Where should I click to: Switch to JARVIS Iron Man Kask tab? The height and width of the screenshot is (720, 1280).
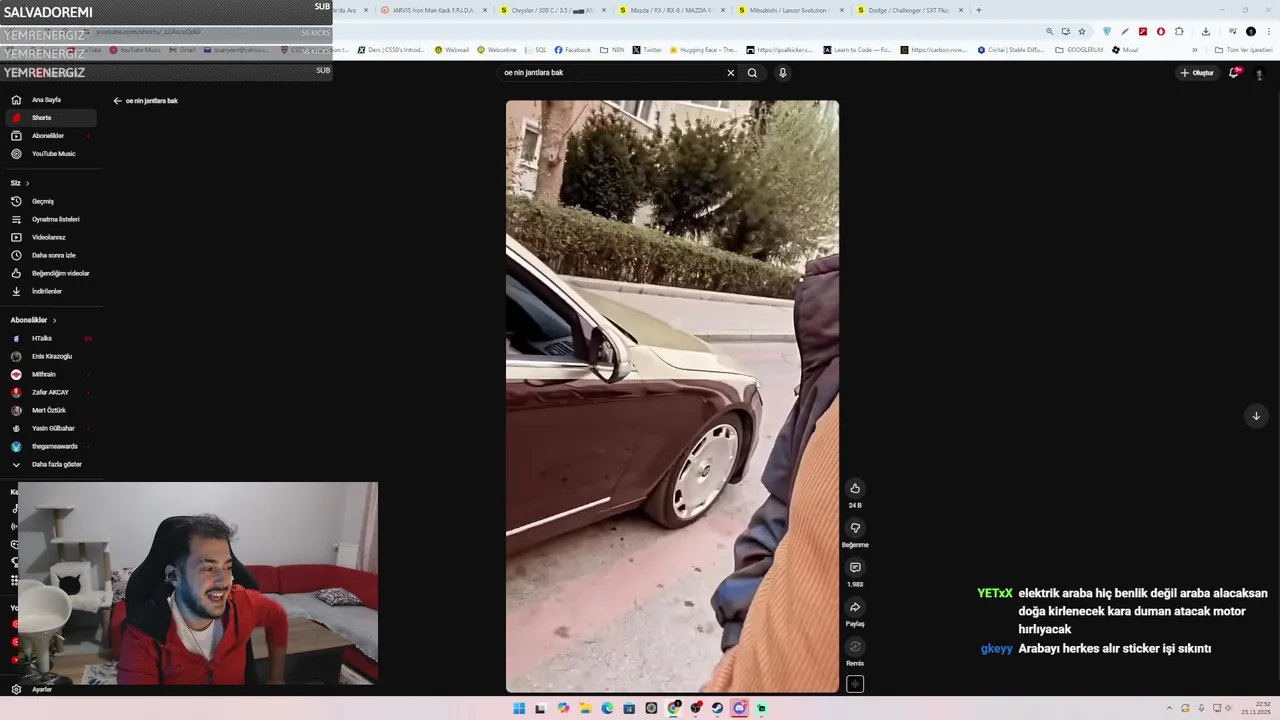coord(432,10)
